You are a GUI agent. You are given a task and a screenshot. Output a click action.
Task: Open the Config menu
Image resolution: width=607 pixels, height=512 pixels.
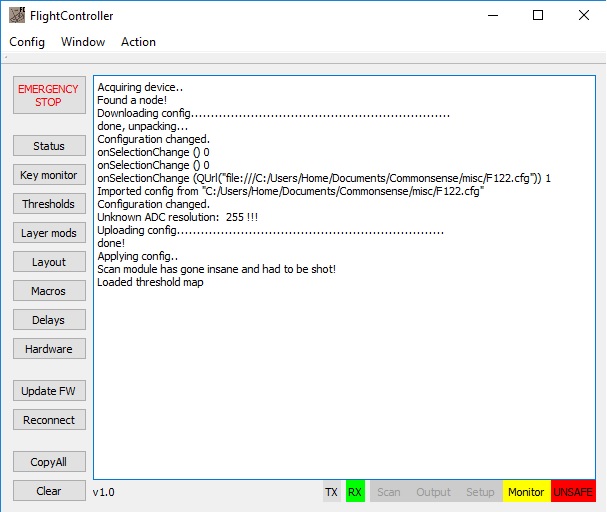pyautogui.click(x=27, y=42)
